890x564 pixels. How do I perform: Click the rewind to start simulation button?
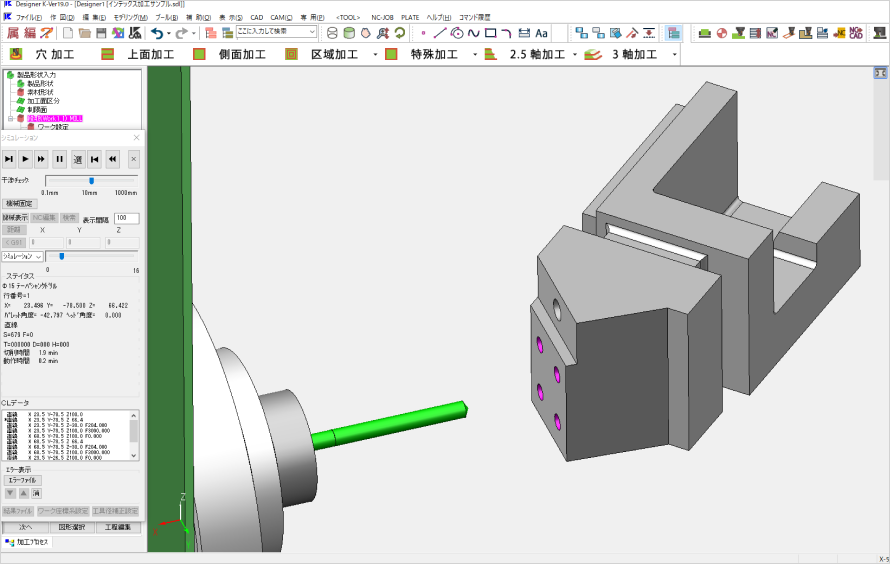[94, 159]
